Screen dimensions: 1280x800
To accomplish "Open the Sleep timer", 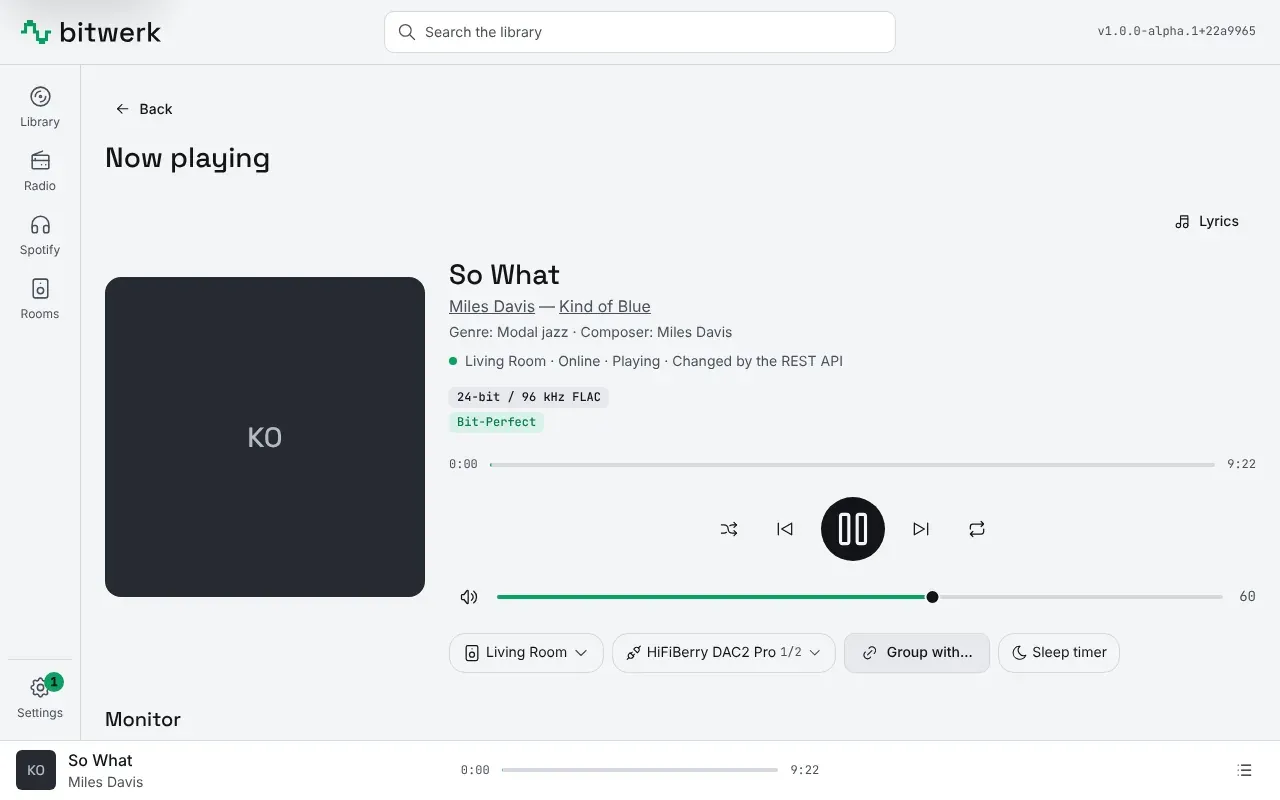I will (x=1059, y=653).
